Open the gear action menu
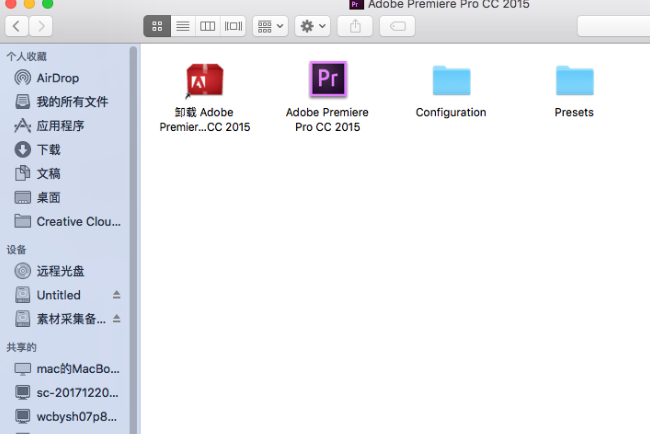This screenshot has height=434, width=650. (313, 26)
